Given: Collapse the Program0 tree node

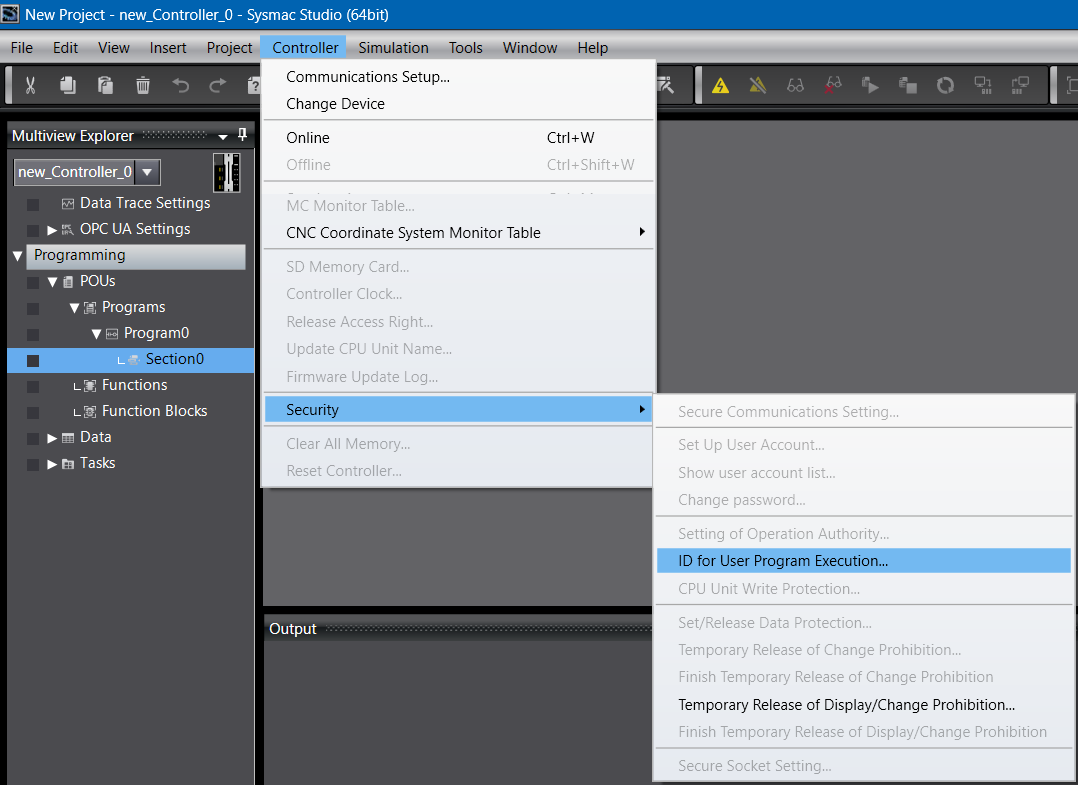Looking at the screenshot, I should pyautogui.click(x=96, y=334).
